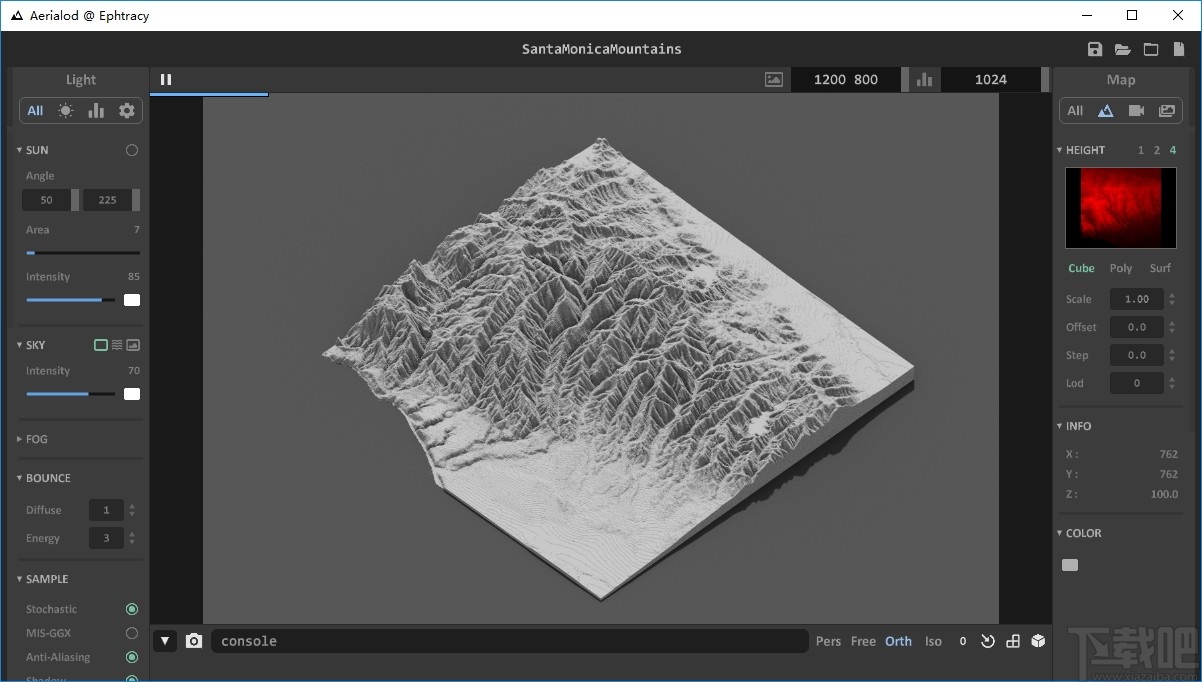Open the gear settings icon in Light panel

(126, 111)
